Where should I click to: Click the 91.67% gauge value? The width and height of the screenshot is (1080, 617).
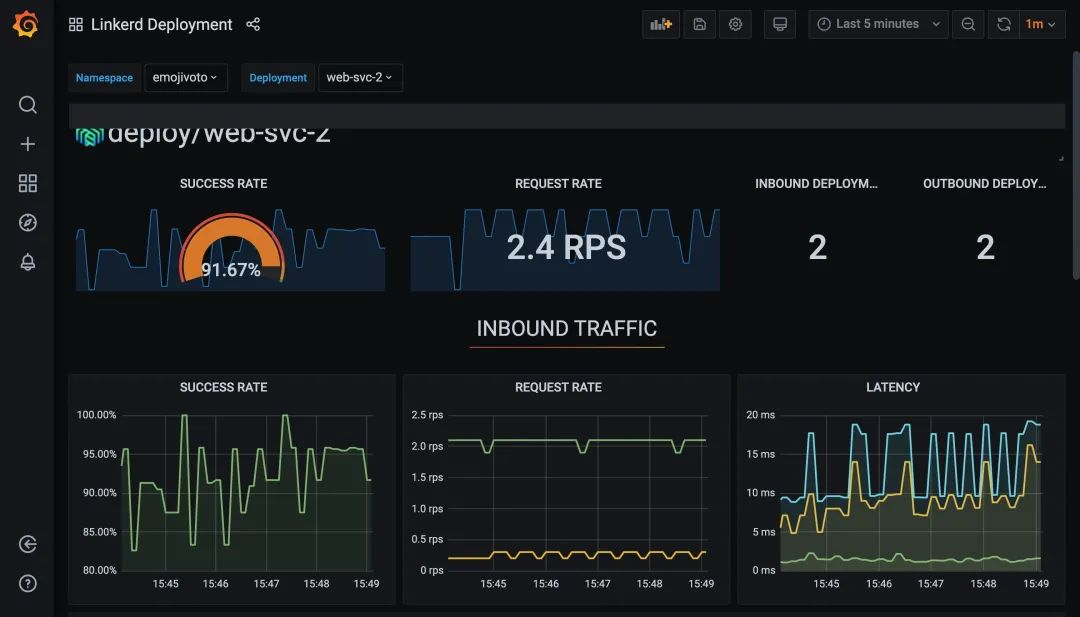tap(231, 270)
